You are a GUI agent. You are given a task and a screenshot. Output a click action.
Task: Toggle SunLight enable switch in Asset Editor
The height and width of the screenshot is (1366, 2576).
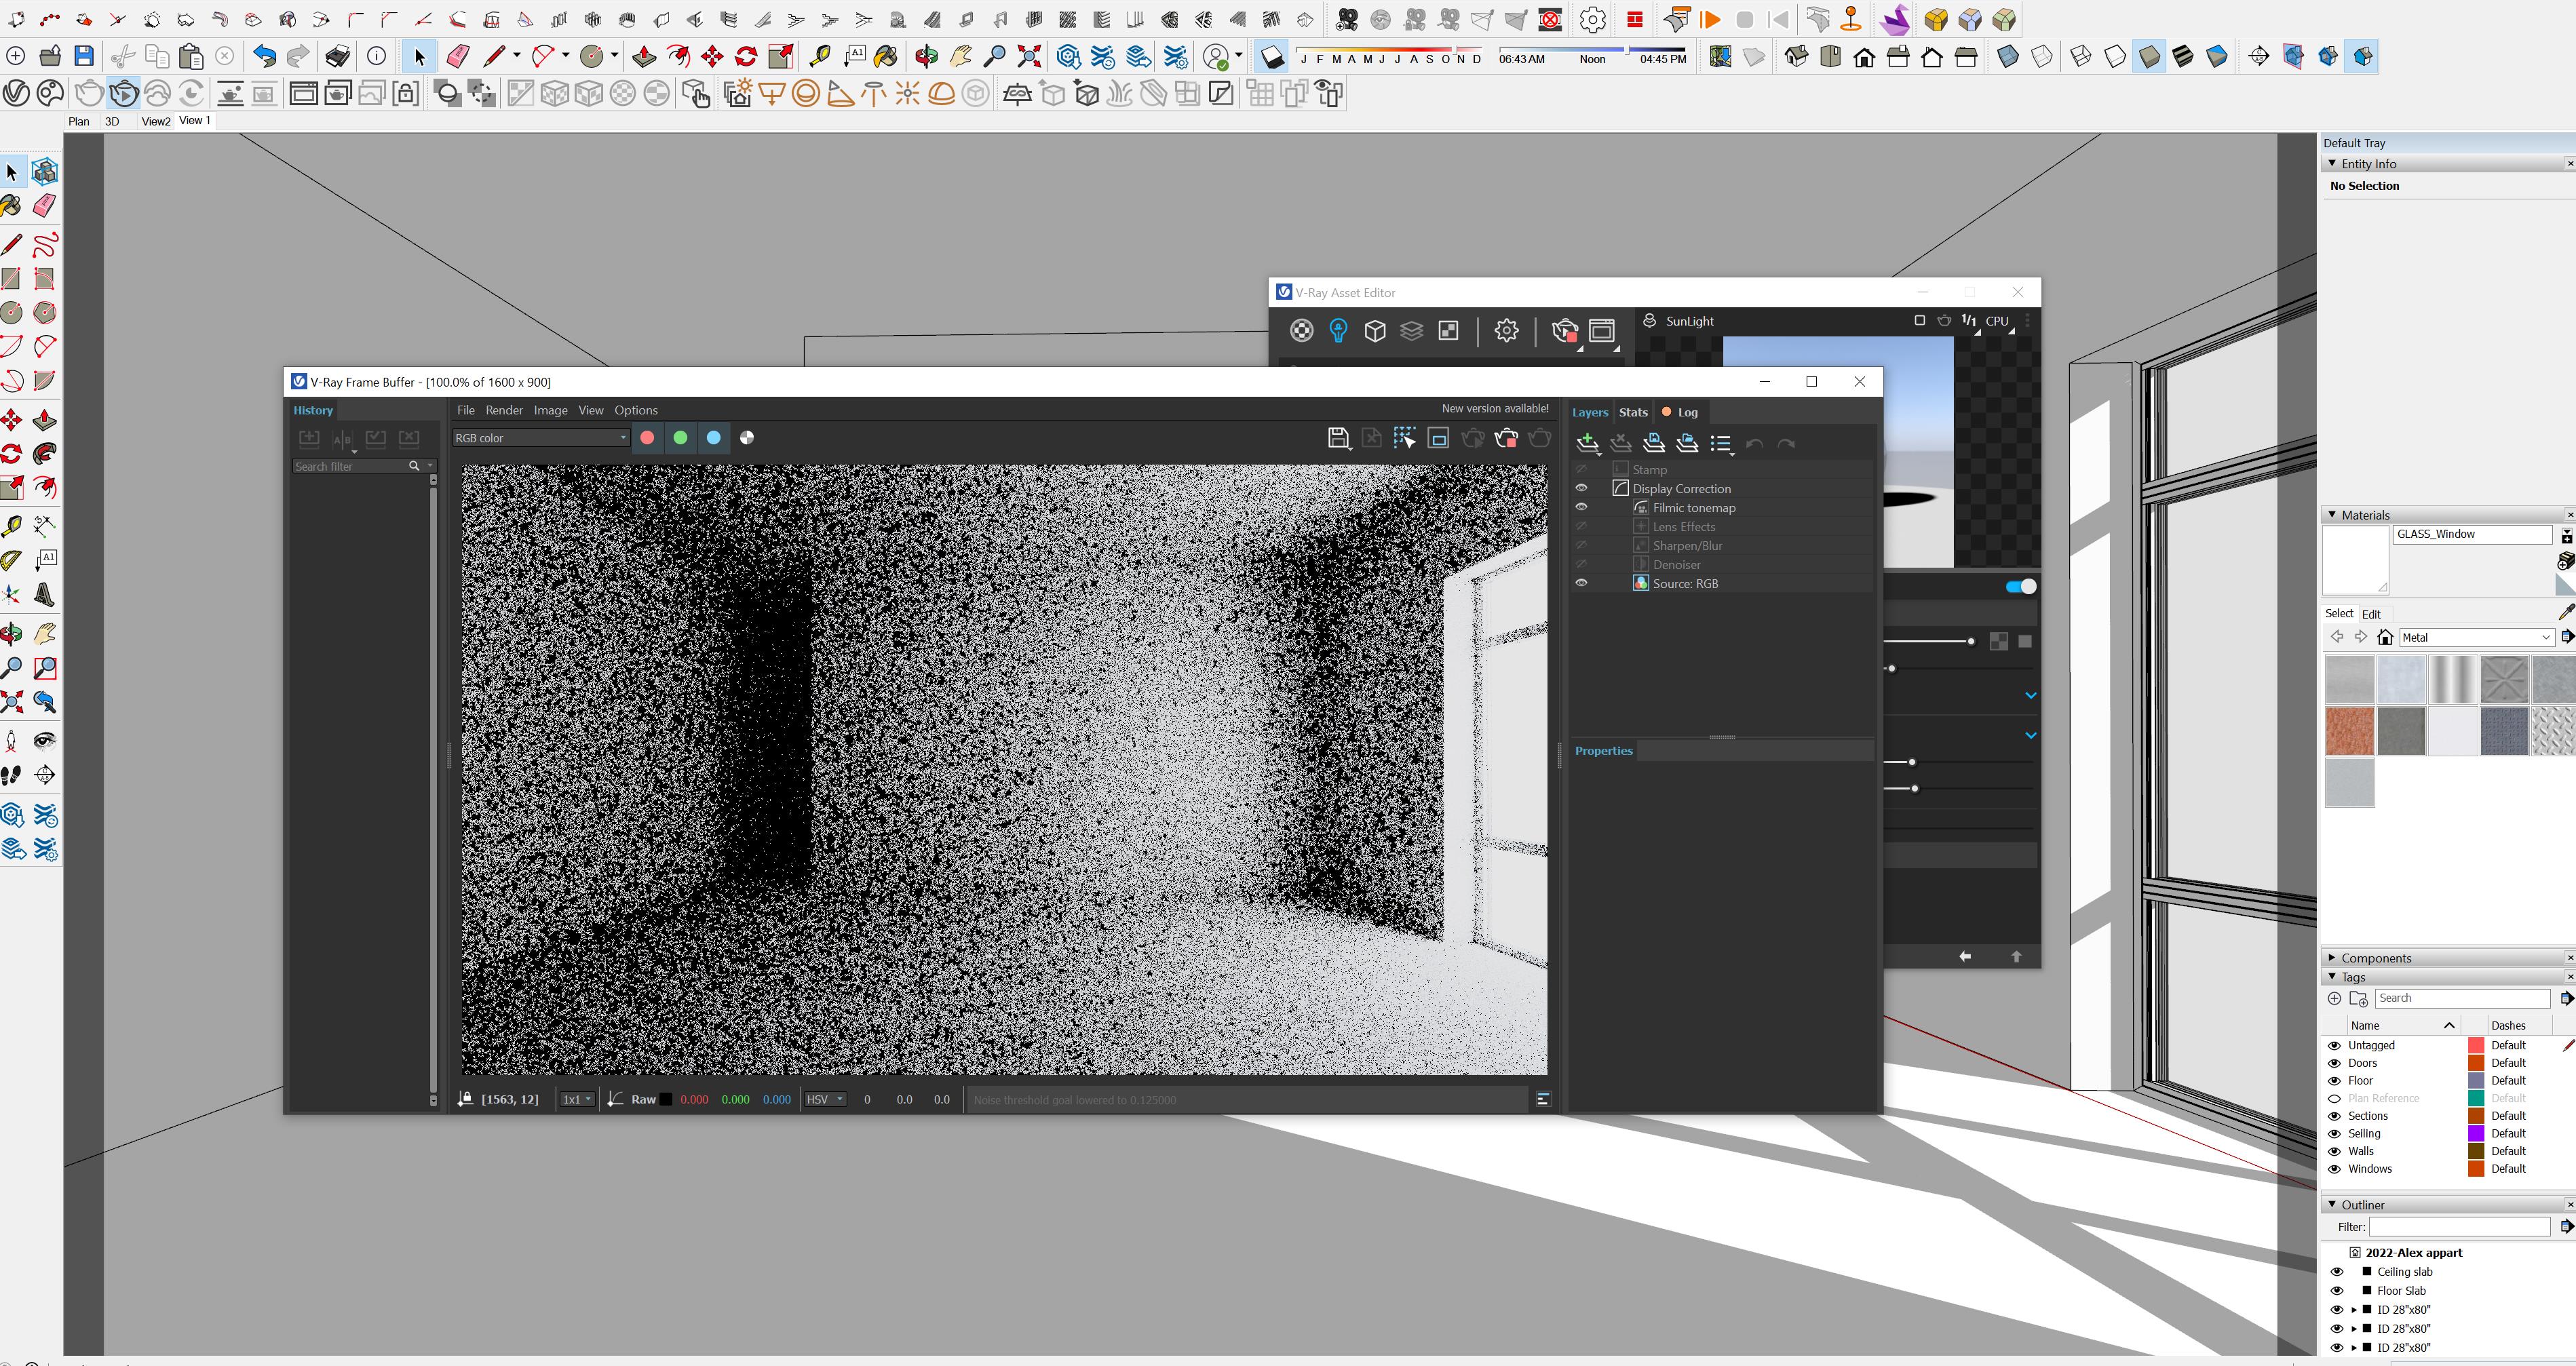pos(2021,586)
